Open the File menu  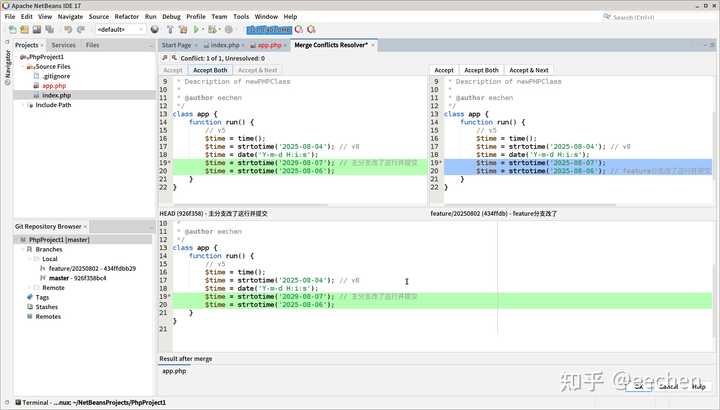10,17
